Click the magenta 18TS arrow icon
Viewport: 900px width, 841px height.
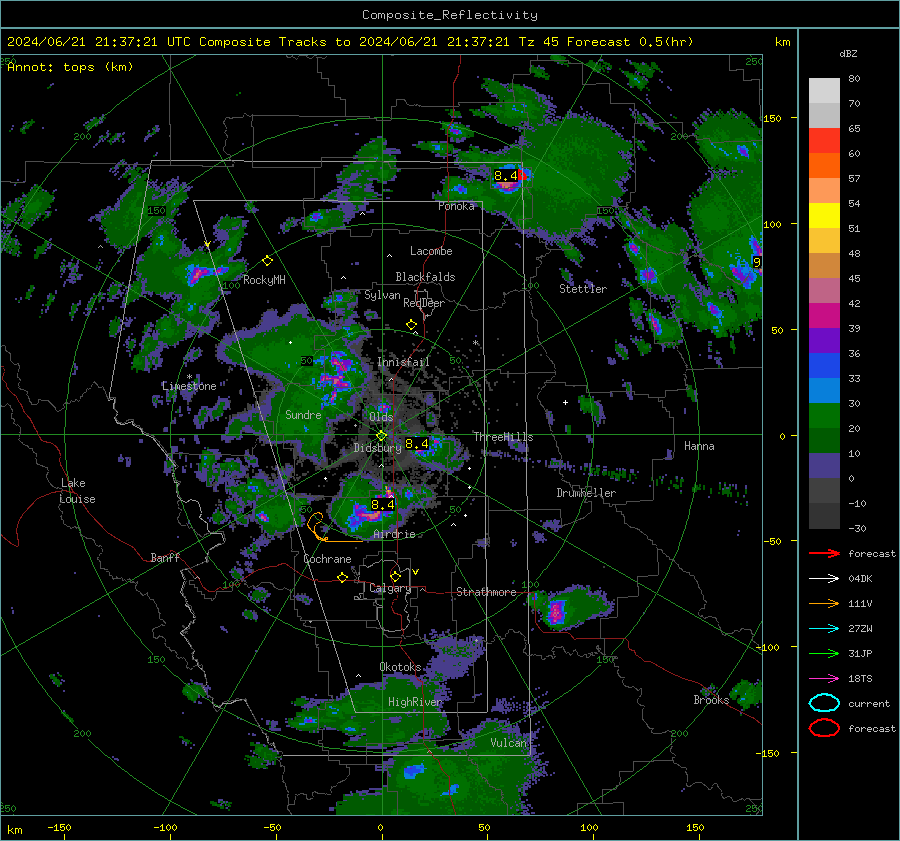[824, 679]
